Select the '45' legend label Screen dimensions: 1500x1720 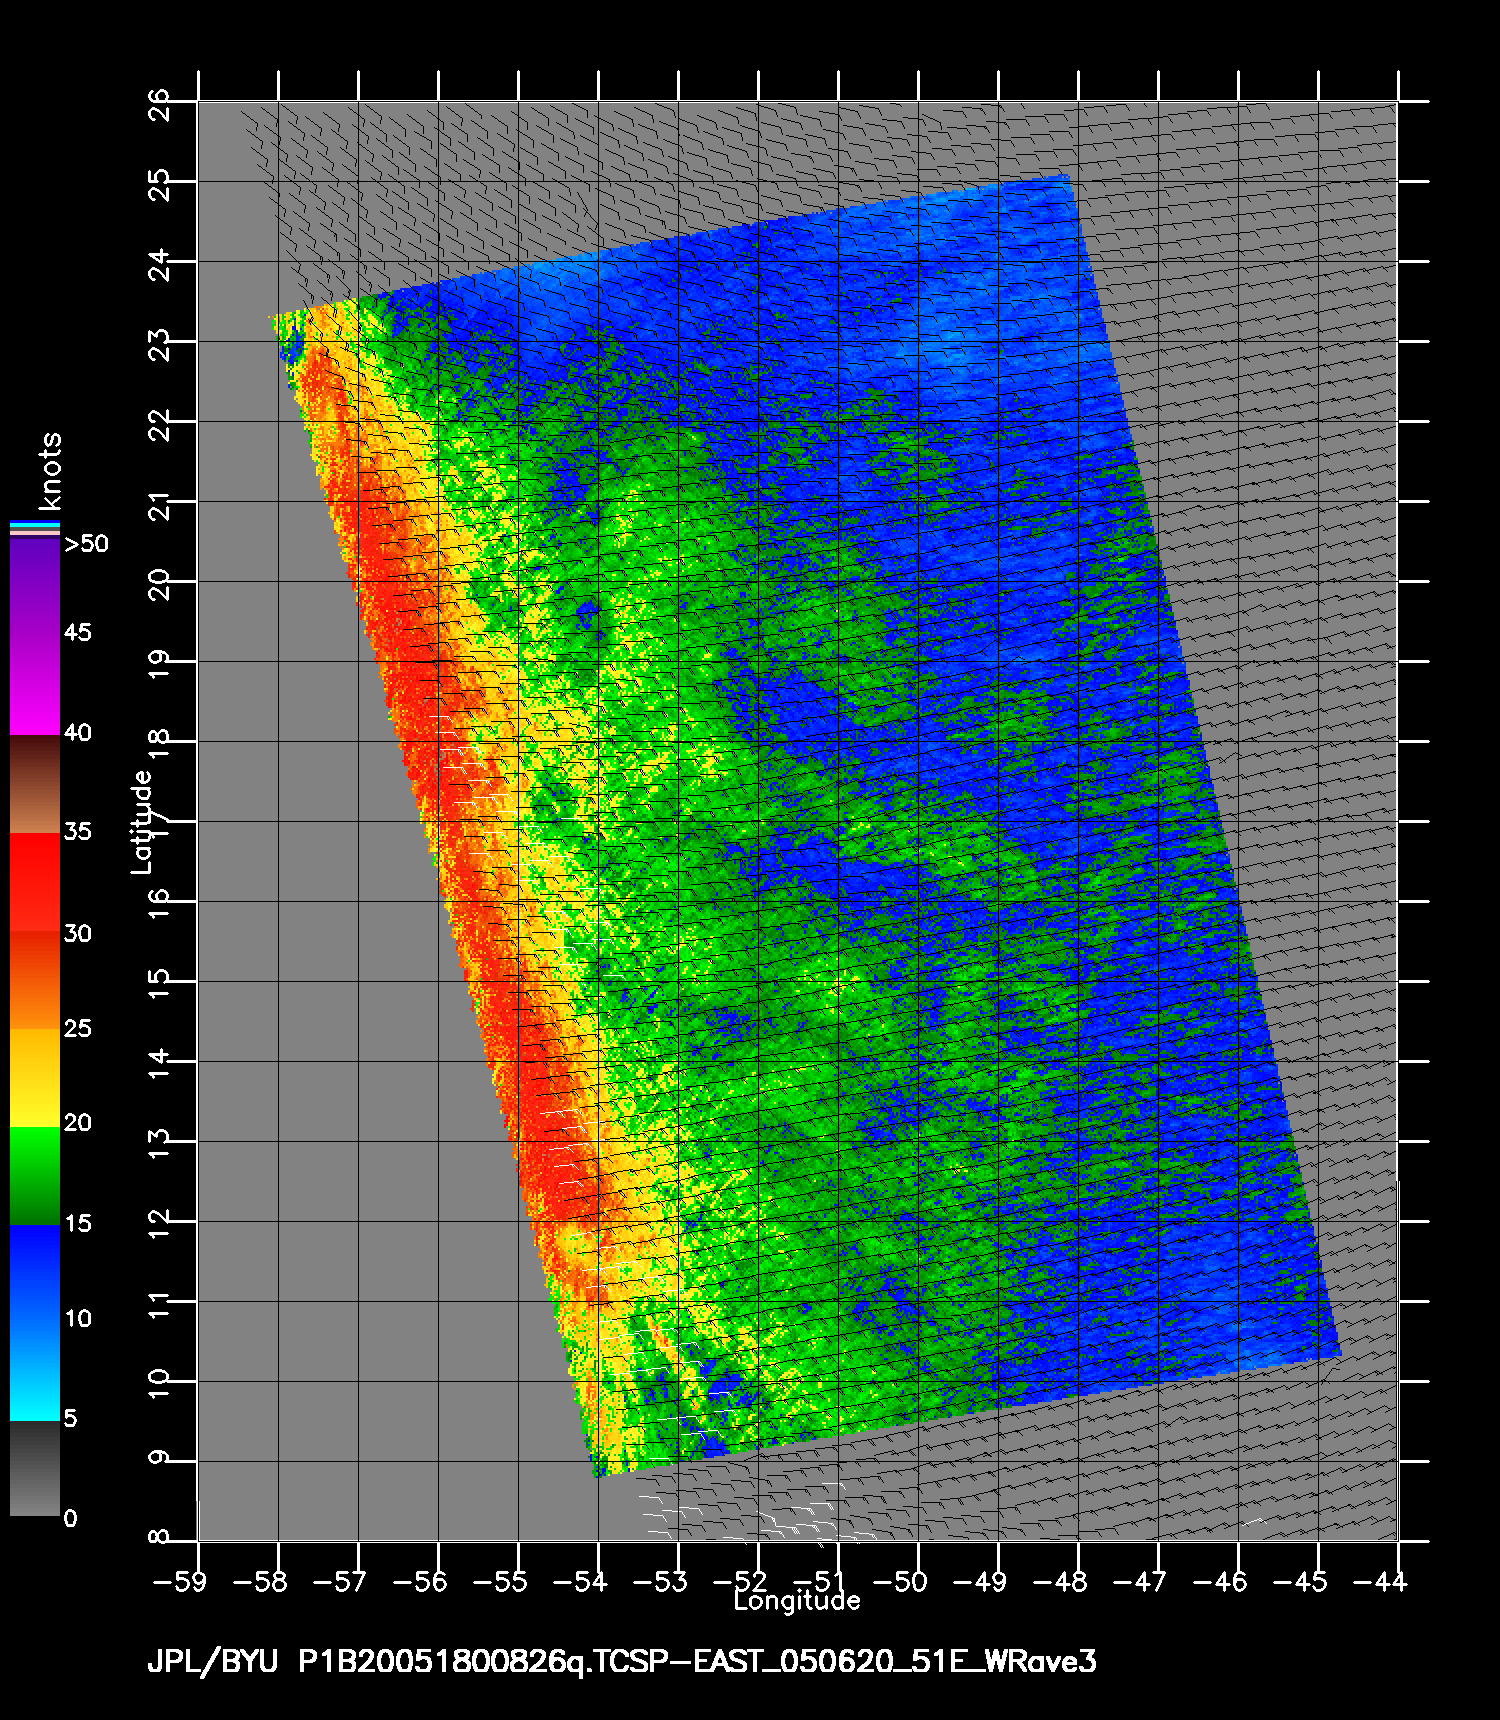click(78, 632)
